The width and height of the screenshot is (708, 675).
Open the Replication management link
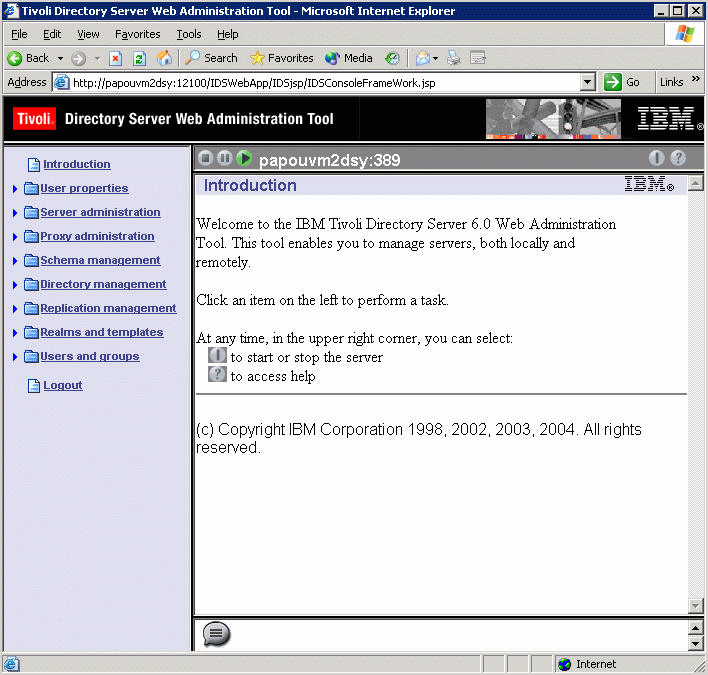(108, 308)
